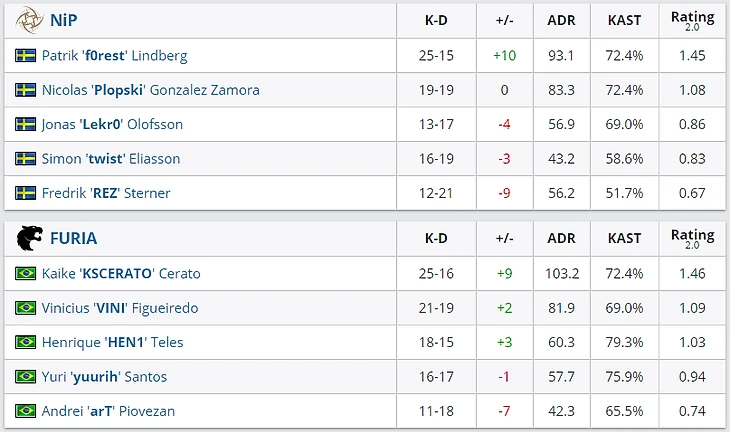Image resolution: width=730 pixels, height=432 pixels.
Task: Sort FURIA table by Rating 2.0 header
Action: (x=692, y=238)
